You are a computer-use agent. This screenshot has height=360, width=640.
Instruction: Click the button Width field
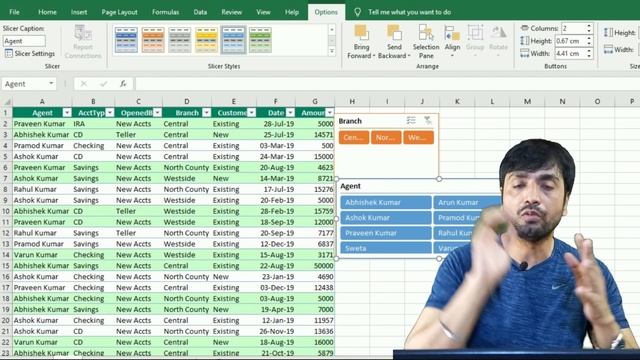pos(570,53)
